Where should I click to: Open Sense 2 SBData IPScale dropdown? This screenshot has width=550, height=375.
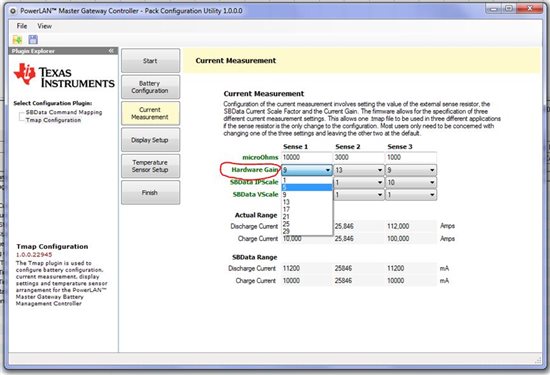click(x=358, y=182)
